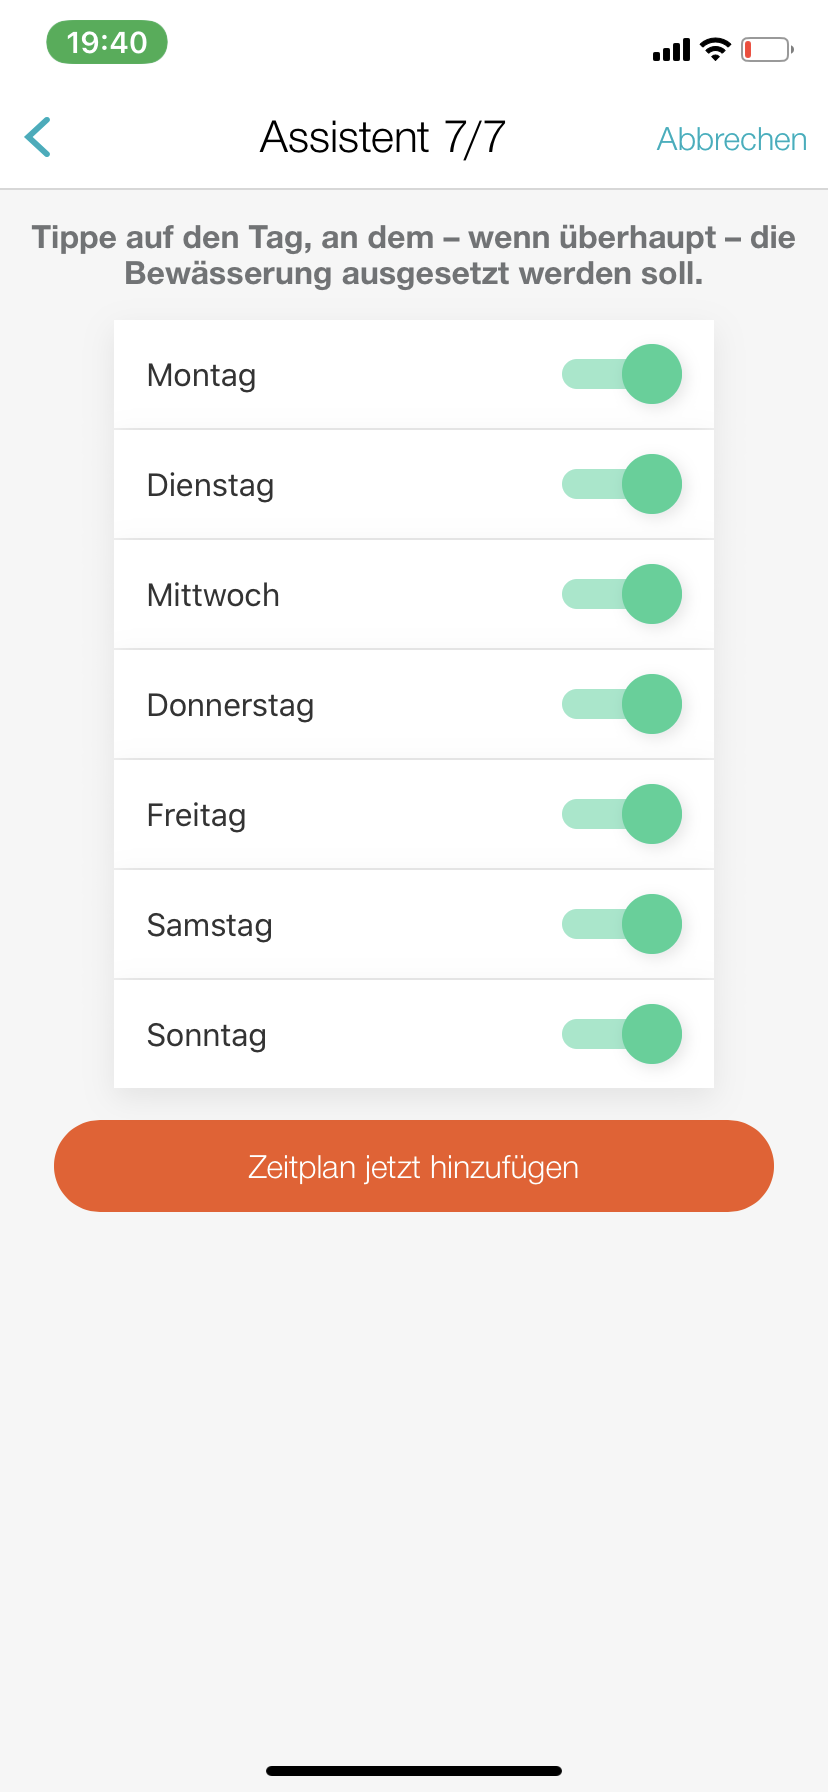Turn off the Sonntag switch

point(622,1035)
